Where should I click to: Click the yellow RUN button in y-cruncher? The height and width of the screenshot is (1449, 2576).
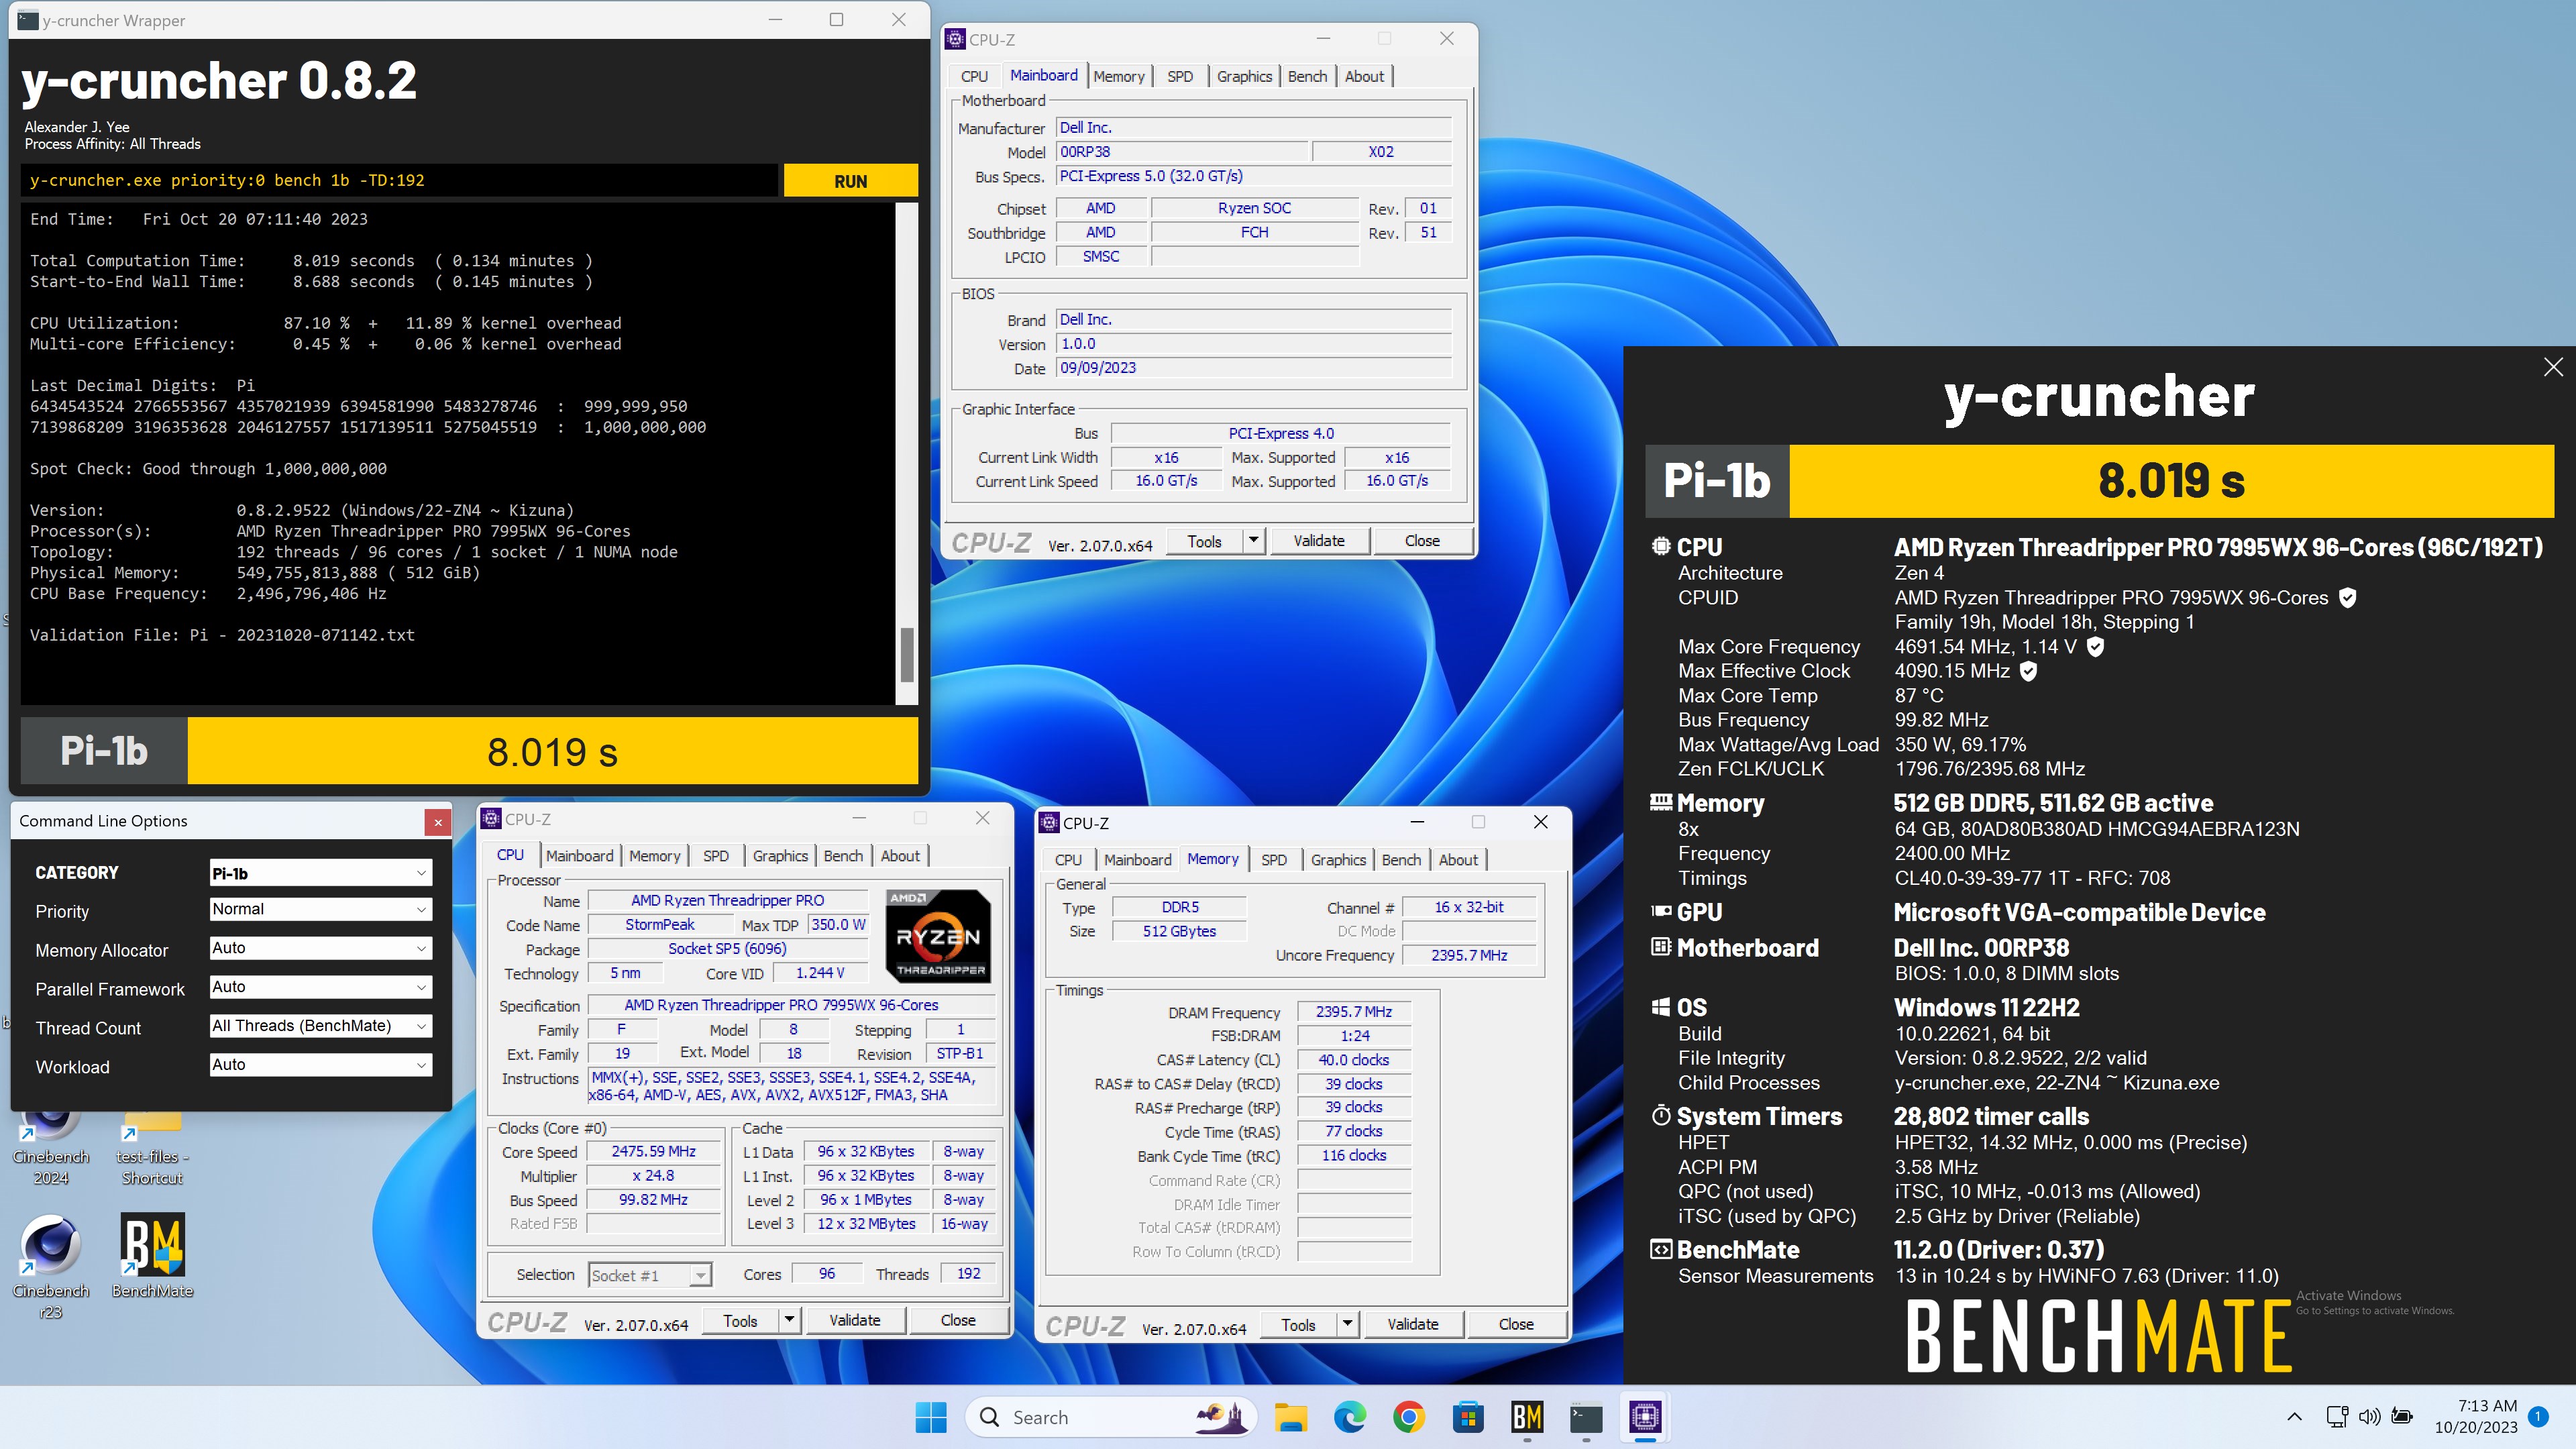click(x=850, y=181)
